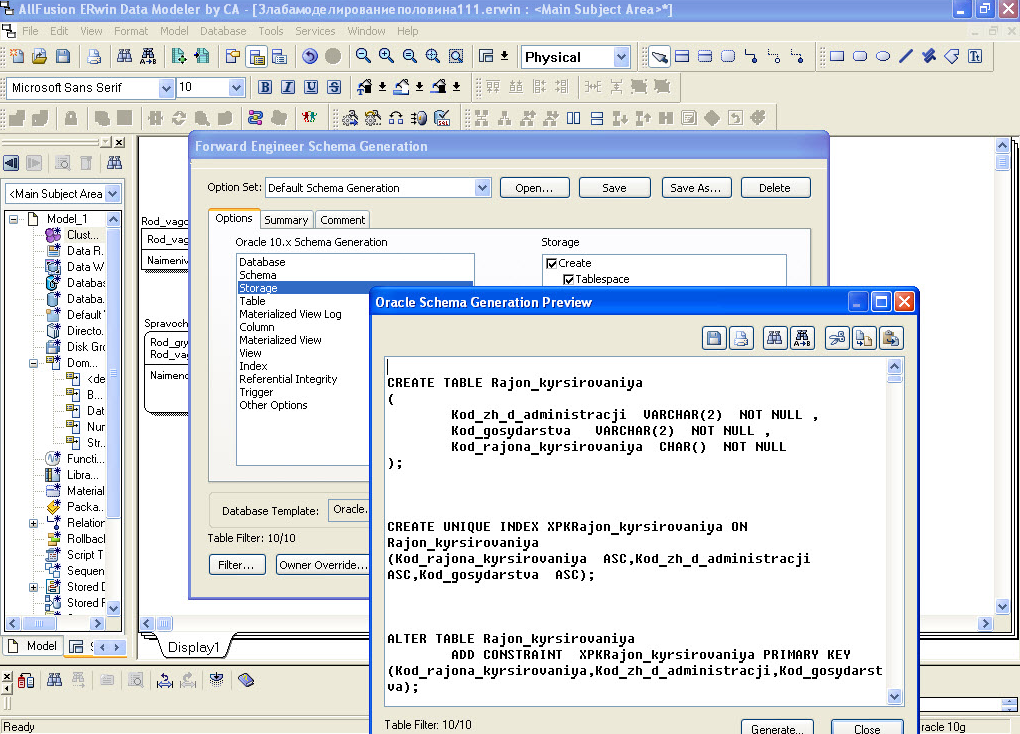1020x734 pixels.
Task: Select the Text annotation tool
Action: tap(974, 57)
